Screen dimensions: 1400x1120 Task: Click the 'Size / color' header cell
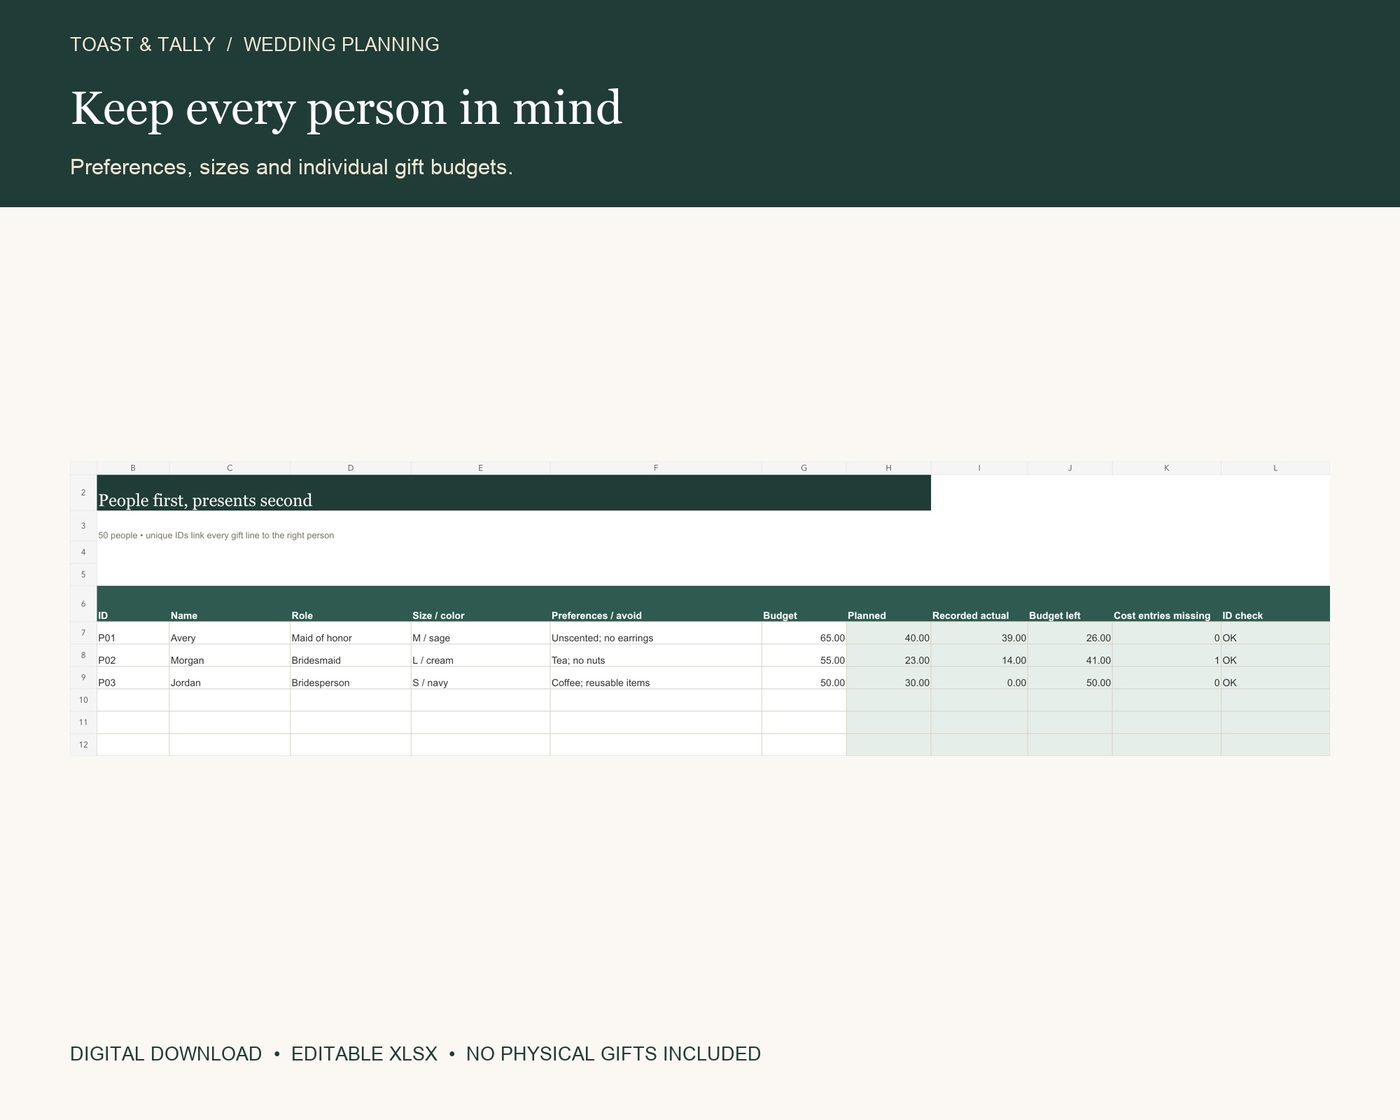[x=480, y=604]
